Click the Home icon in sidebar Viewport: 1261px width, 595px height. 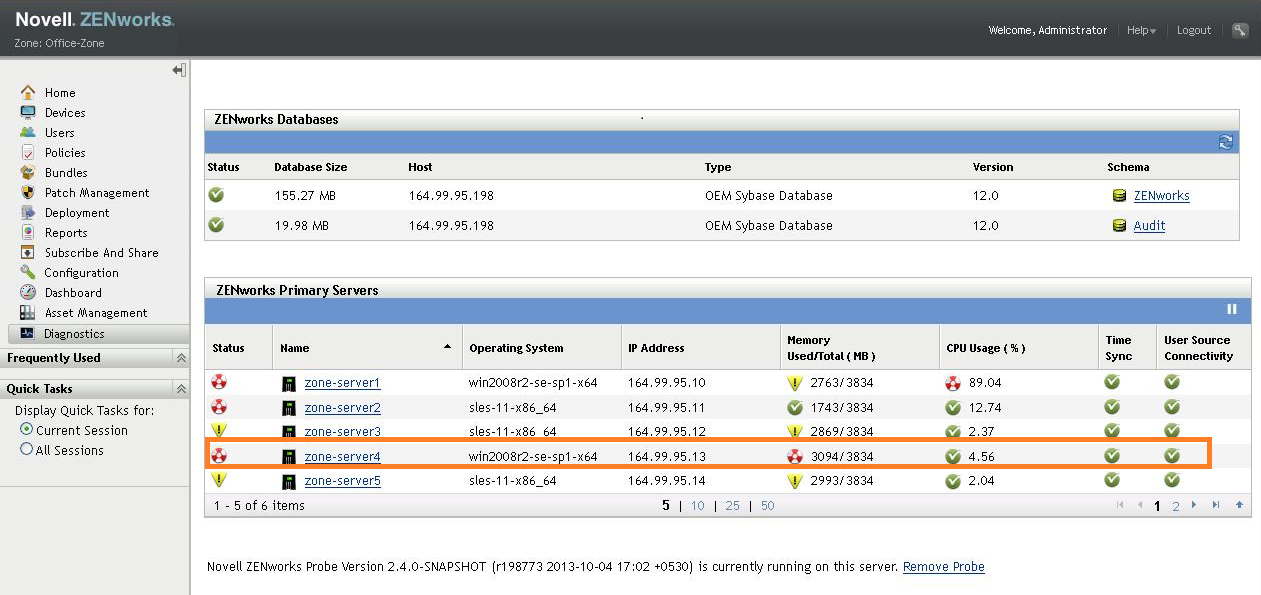pyautogui.click(x=28, y=92)
